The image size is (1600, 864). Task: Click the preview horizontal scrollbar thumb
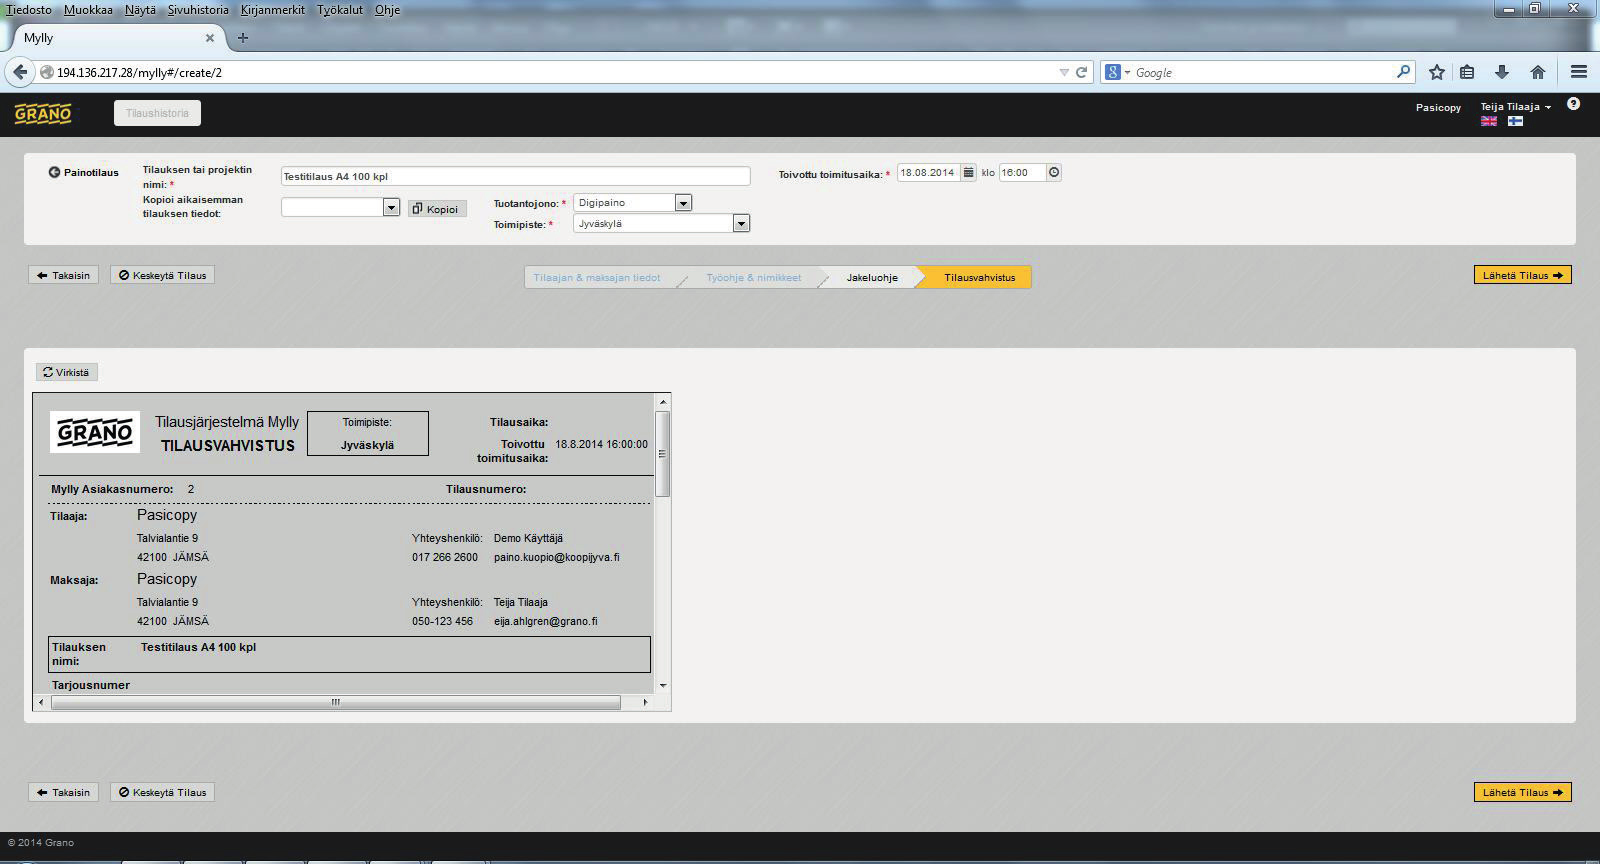(336, 702)
